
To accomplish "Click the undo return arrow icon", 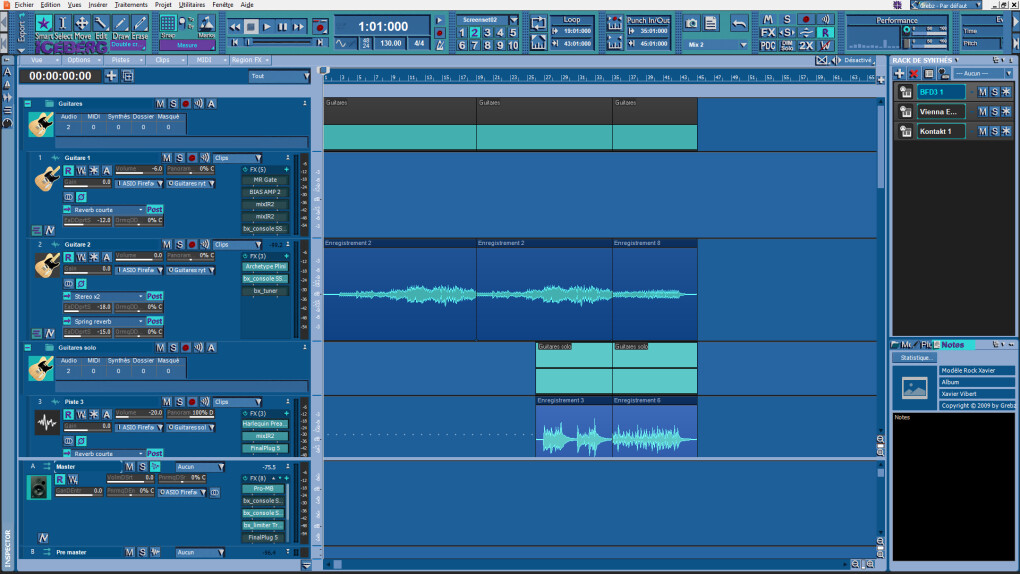I will [x=739, y=24].
